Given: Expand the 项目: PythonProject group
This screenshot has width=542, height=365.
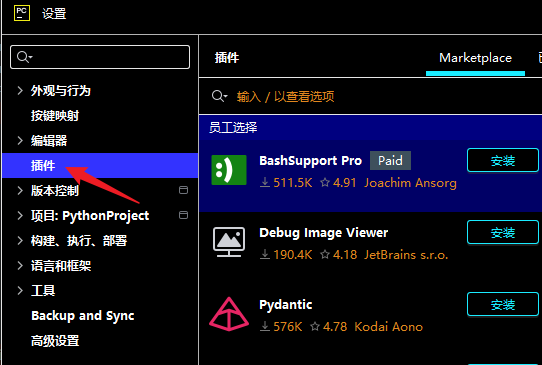Looking at the screenshot, I should click(20, 215).
